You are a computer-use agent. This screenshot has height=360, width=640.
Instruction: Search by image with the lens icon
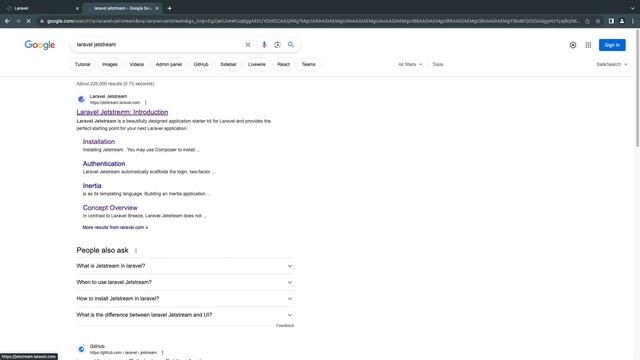[x=277, y=44]
